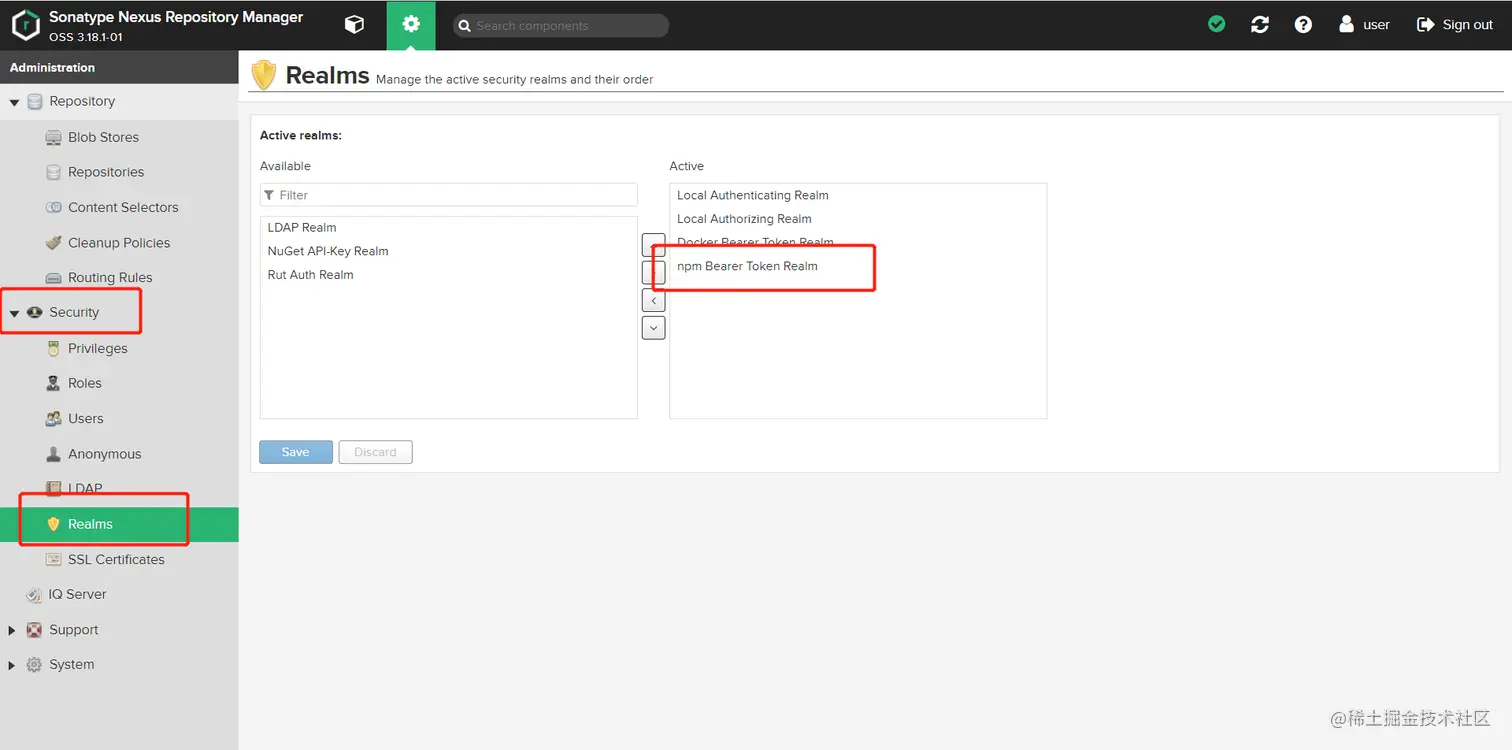Click the Roles person icon
Image resolution: width=1512 pixels, height=750 pixels.
click(54, 383)
